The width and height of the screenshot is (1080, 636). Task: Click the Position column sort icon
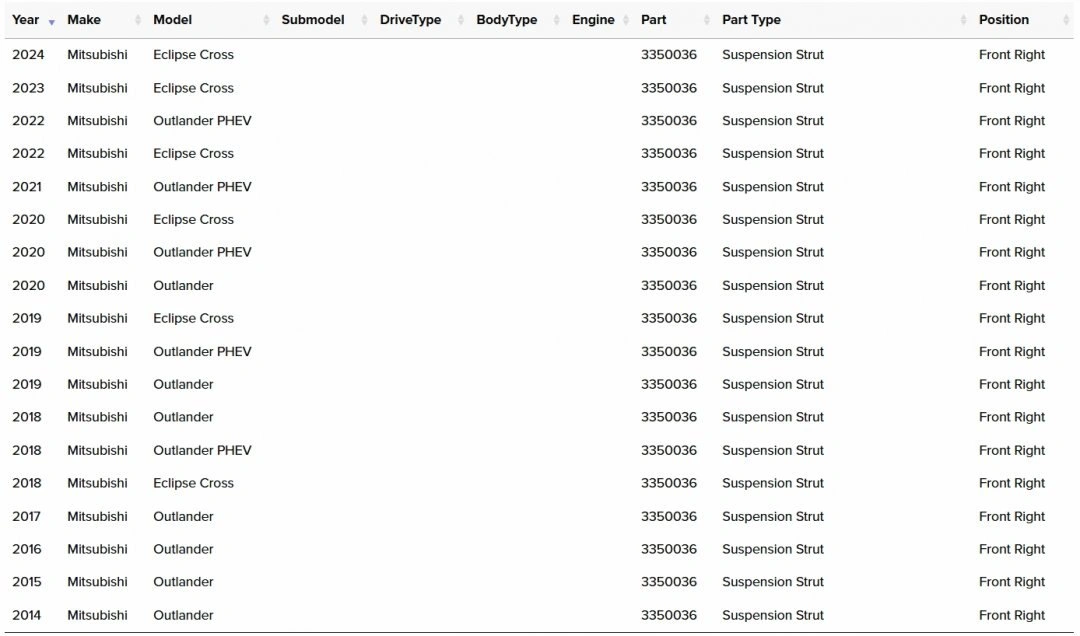point(1065,20)
